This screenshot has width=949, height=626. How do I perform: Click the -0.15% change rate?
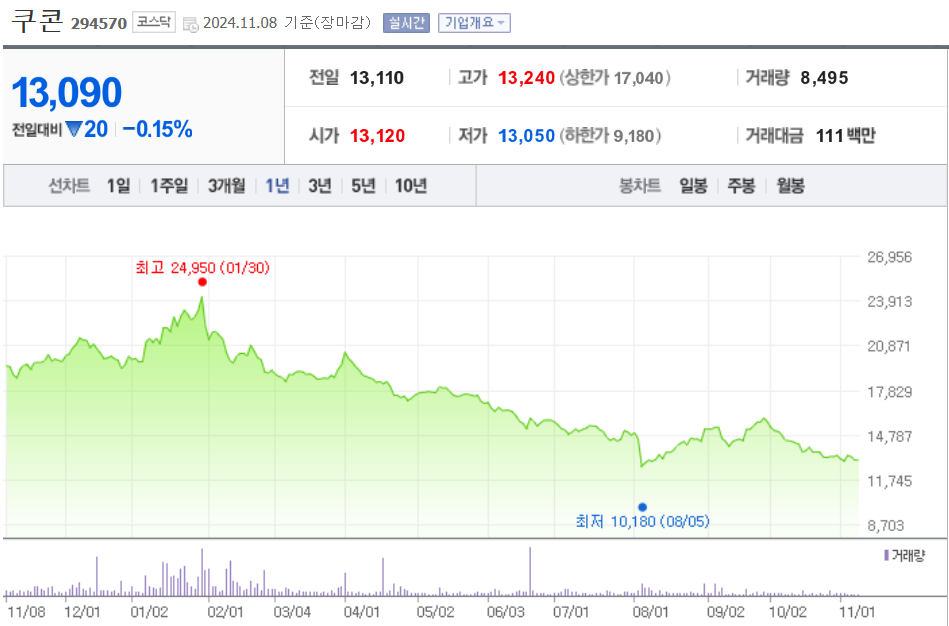tap(157, 129)
